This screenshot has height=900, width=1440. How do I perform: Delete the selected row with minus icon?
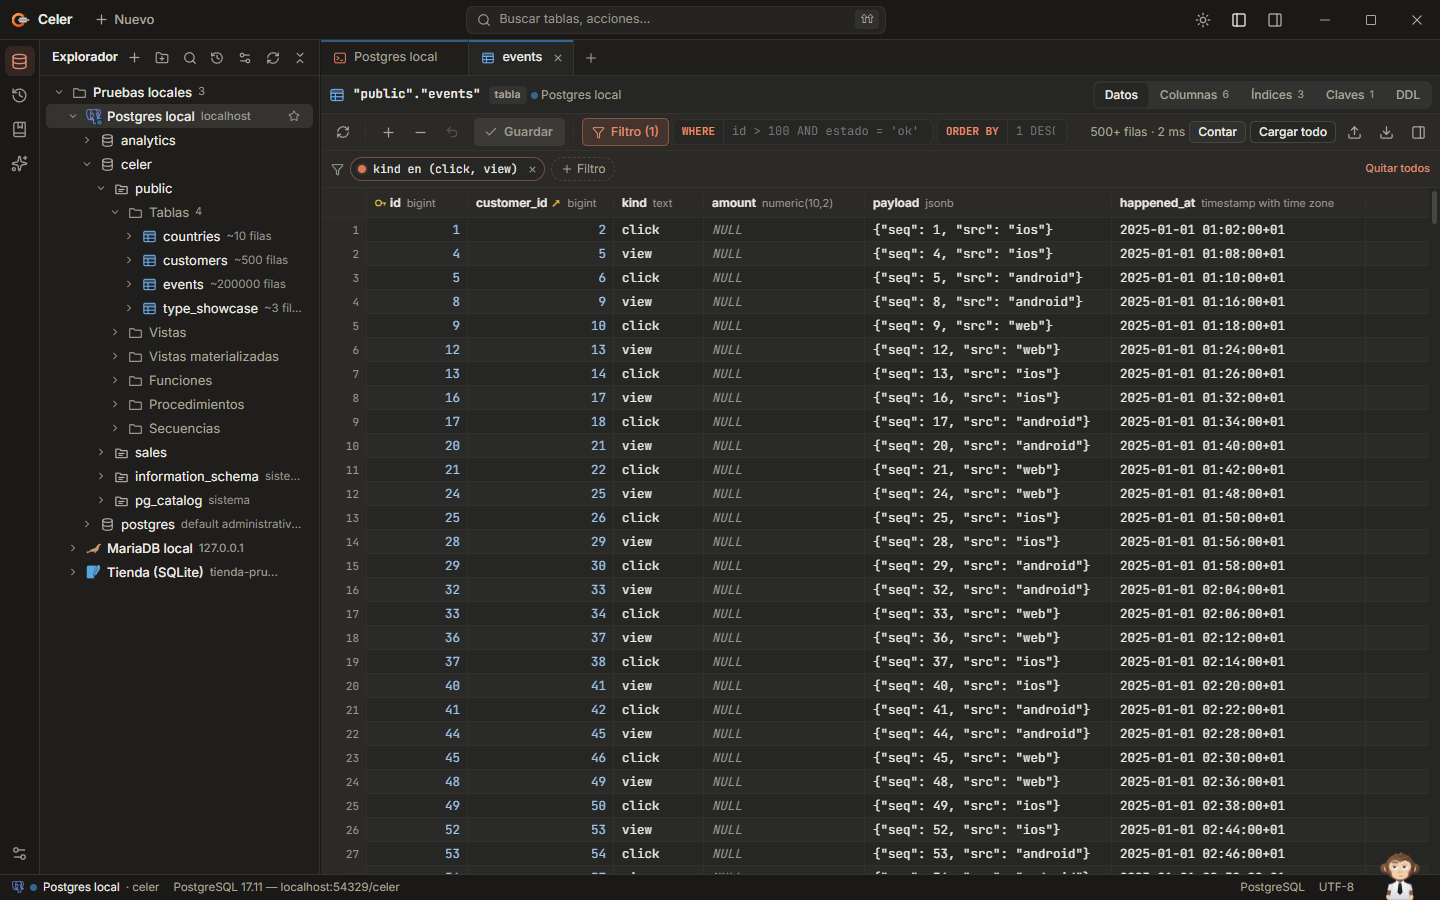coord(420,132)
